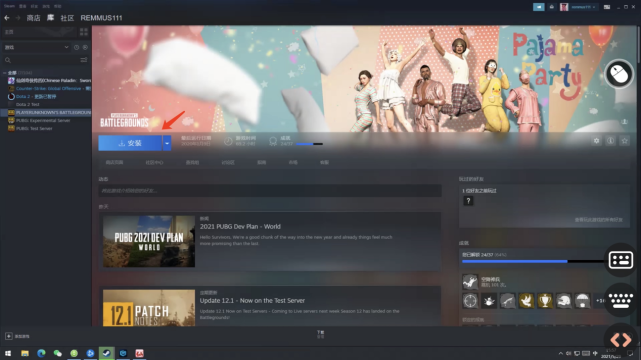Screen dimensions: 641x360
Task: Open the 12.1 Patch Notes thumbnail
Action: 149,308
